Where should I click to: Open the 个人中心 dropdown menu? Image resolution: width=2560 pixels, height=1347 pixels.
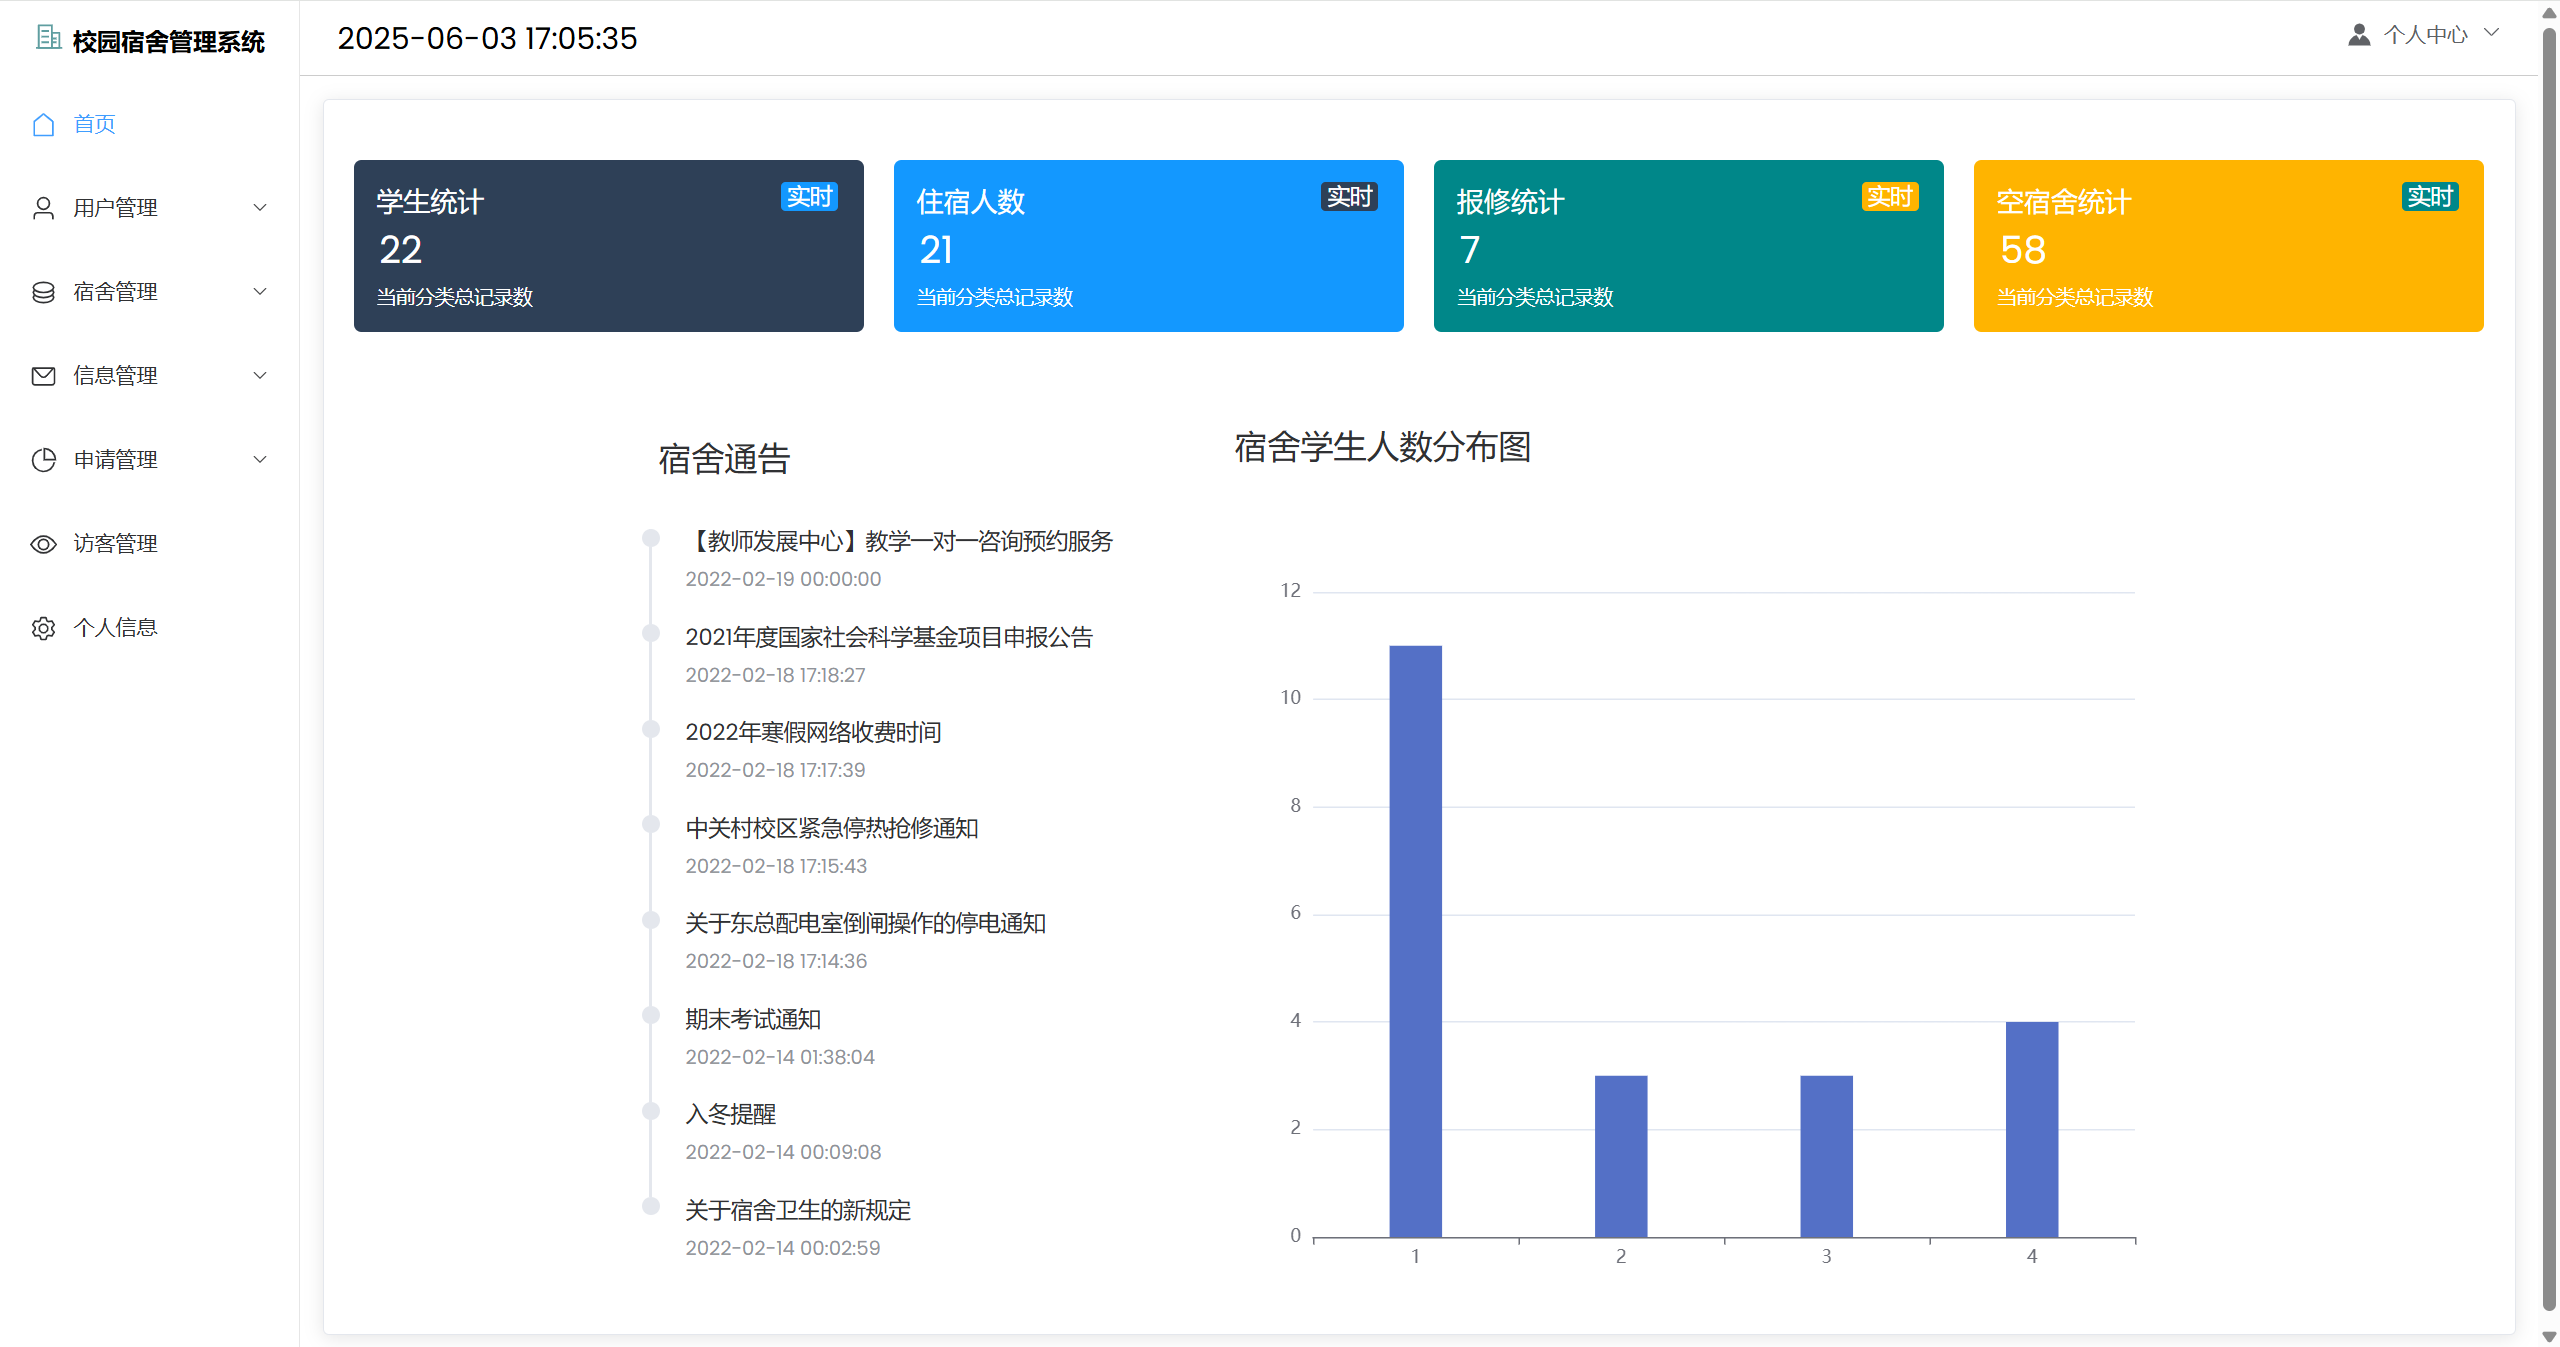tap(2425, 35)
